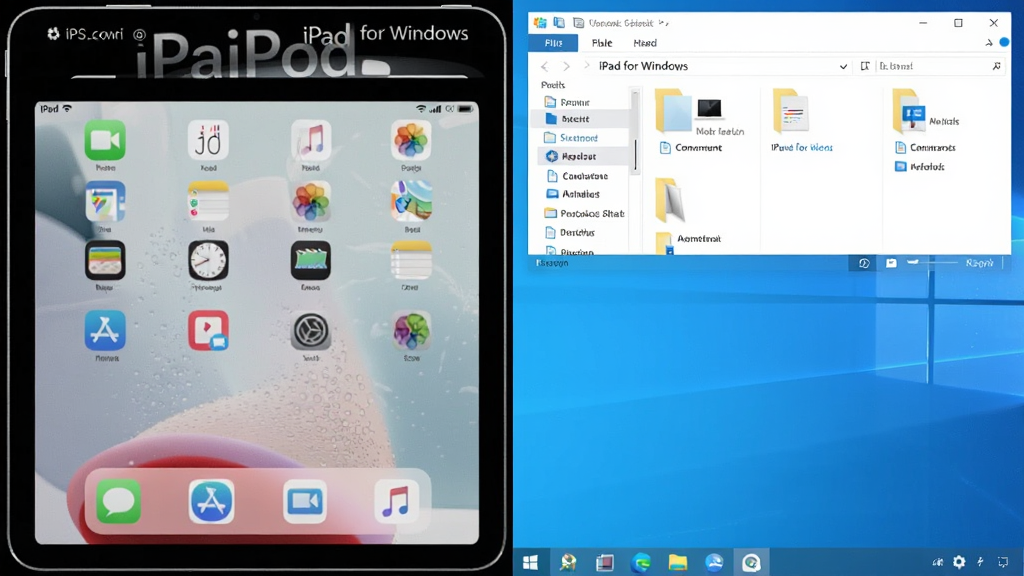Screen dimensions: 1024x576
Task: Open the folder containing a gray sheet
Action: (670, 200)
